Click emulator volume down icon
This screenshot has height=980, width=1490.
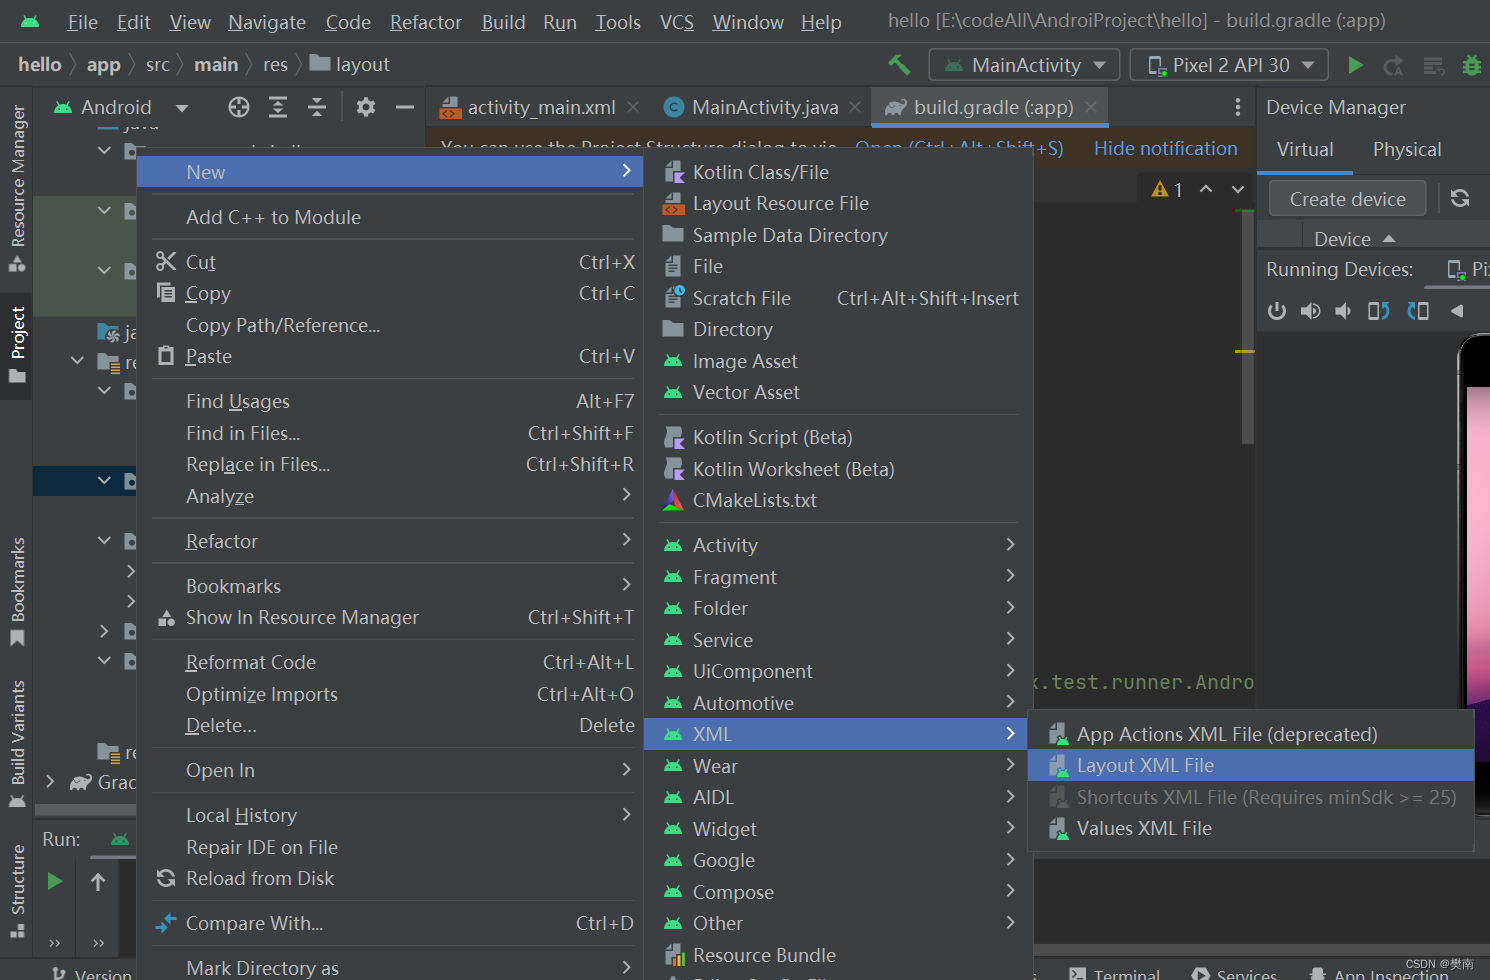(1343, 311)
